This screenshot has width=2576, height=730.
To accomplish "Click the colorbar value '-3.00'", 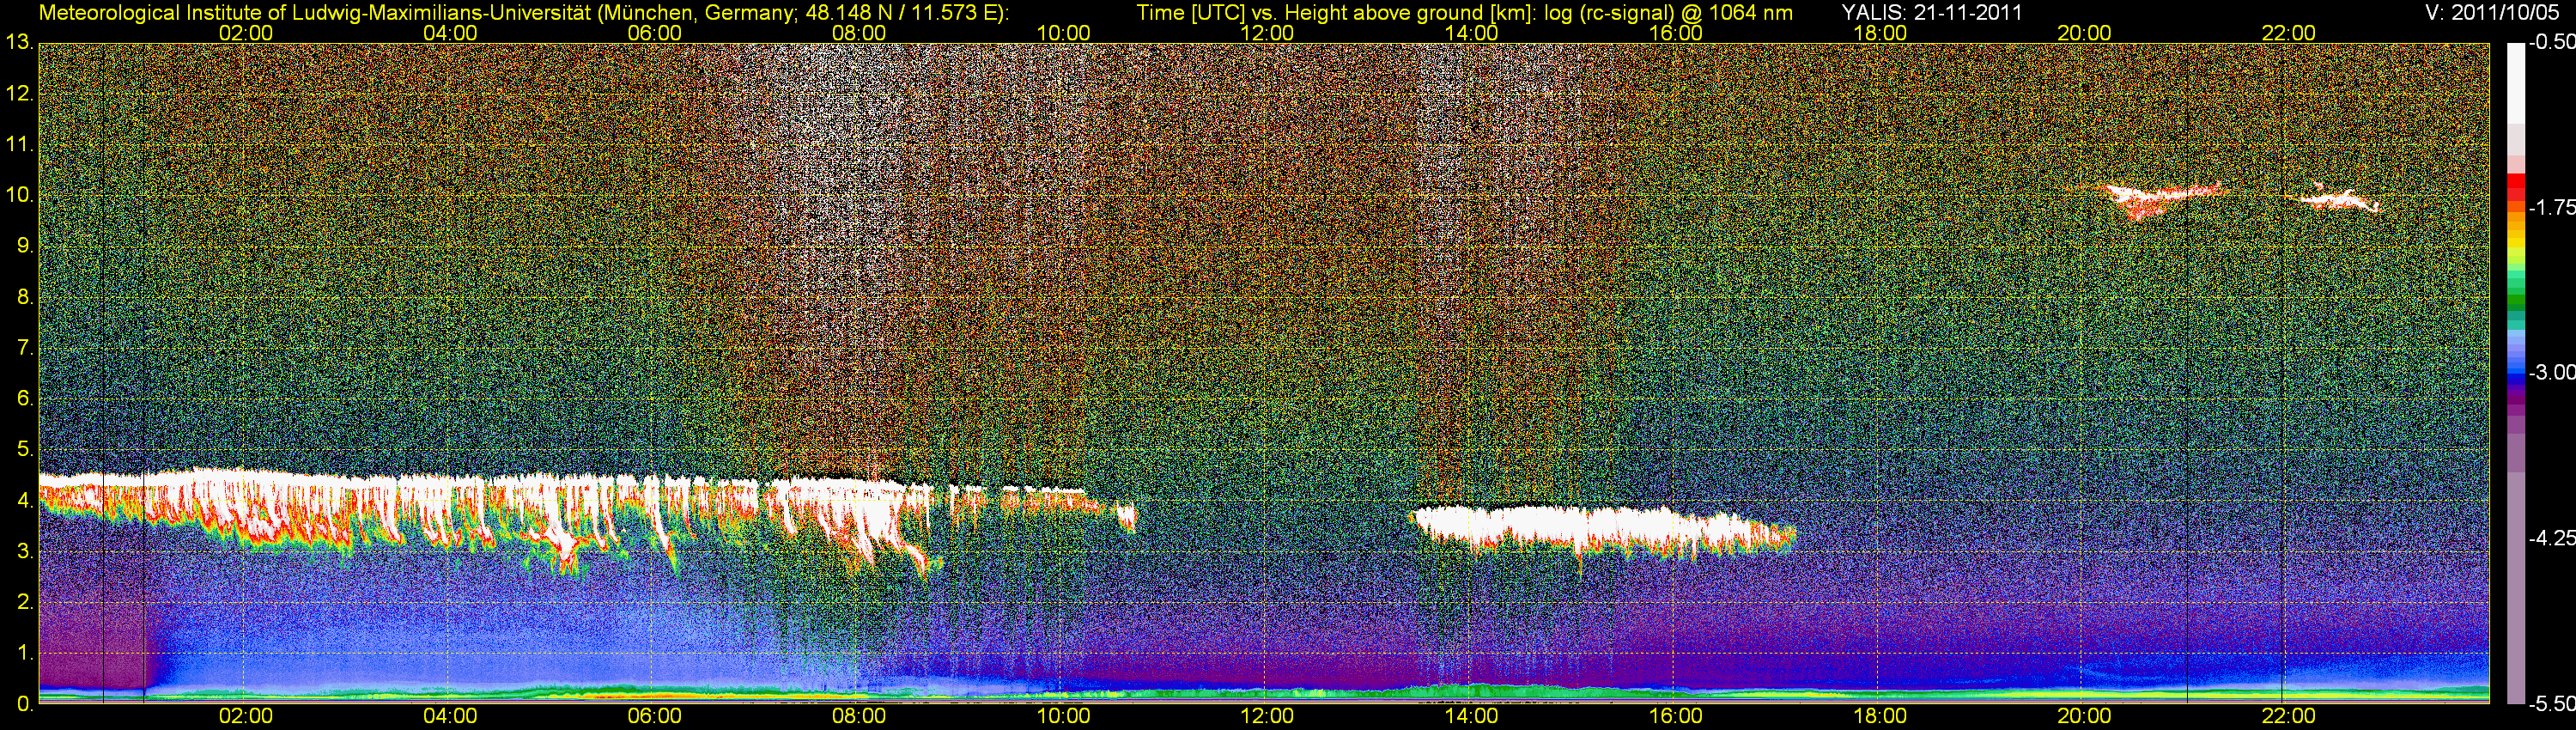I will coord(2552,372).
